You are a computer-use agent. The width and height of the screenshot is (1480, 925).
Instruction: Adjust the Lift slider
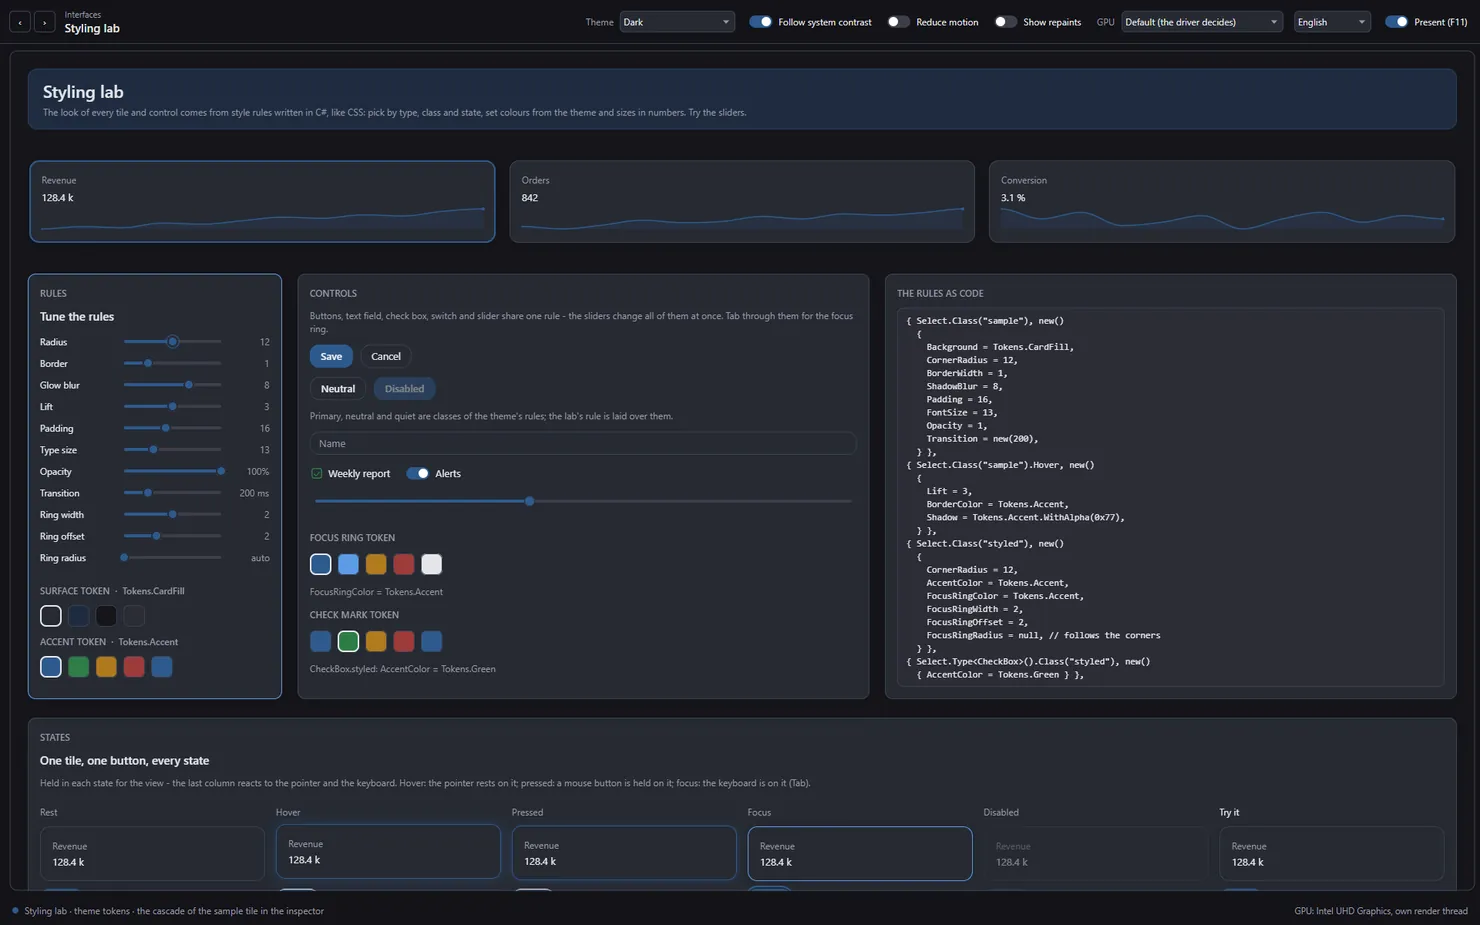tap(172, 407)
